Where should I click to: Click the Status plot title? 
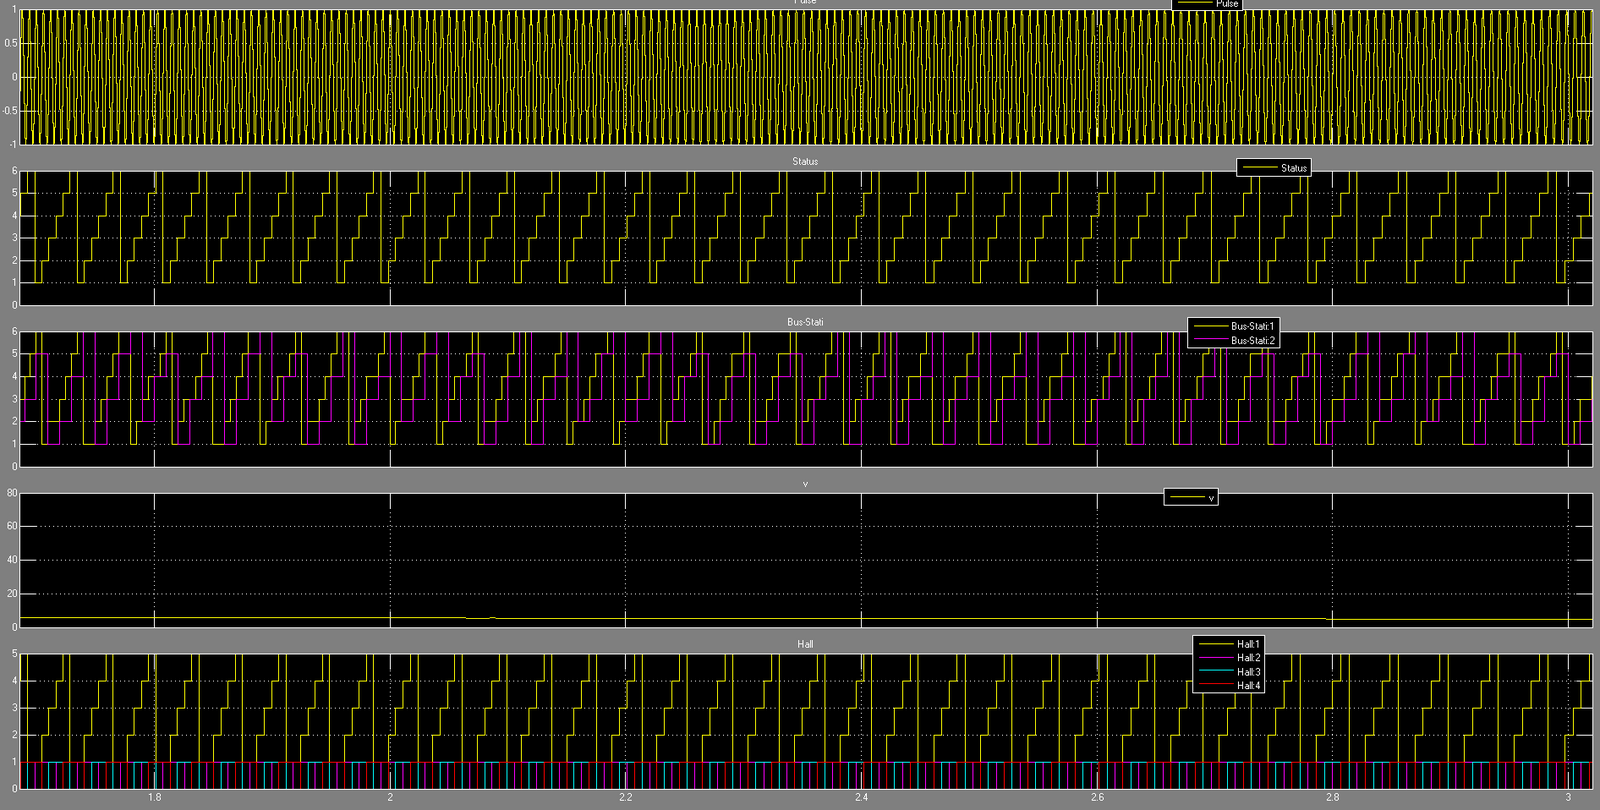point(805,161)
